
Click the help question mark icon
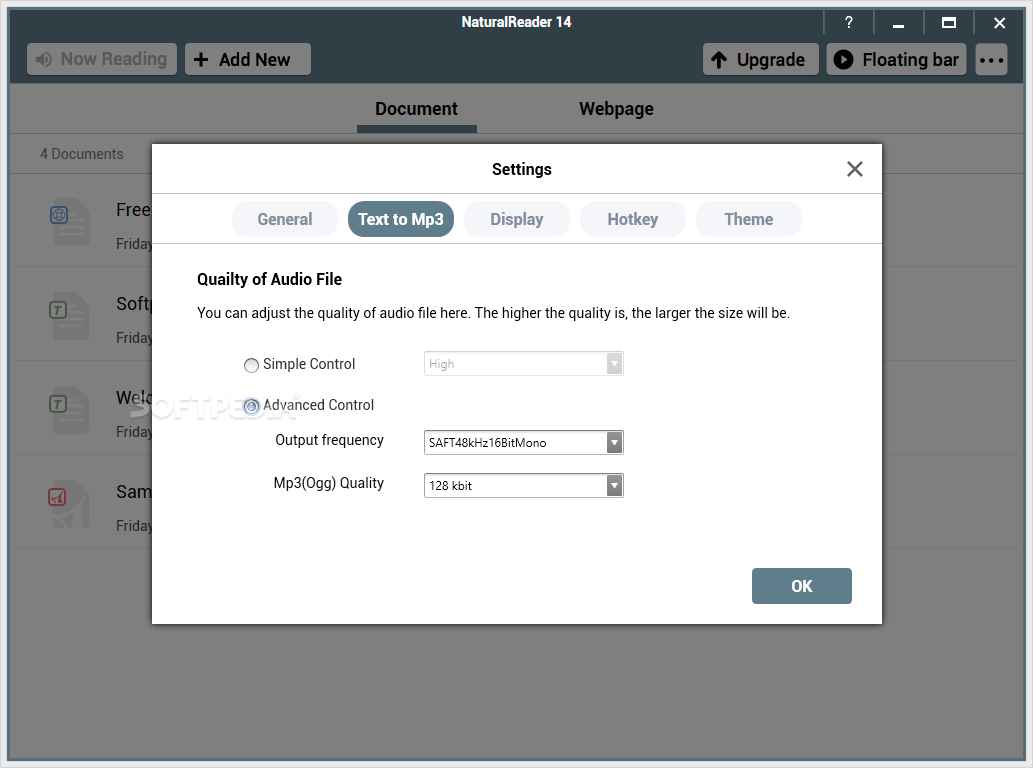[848, 23]
